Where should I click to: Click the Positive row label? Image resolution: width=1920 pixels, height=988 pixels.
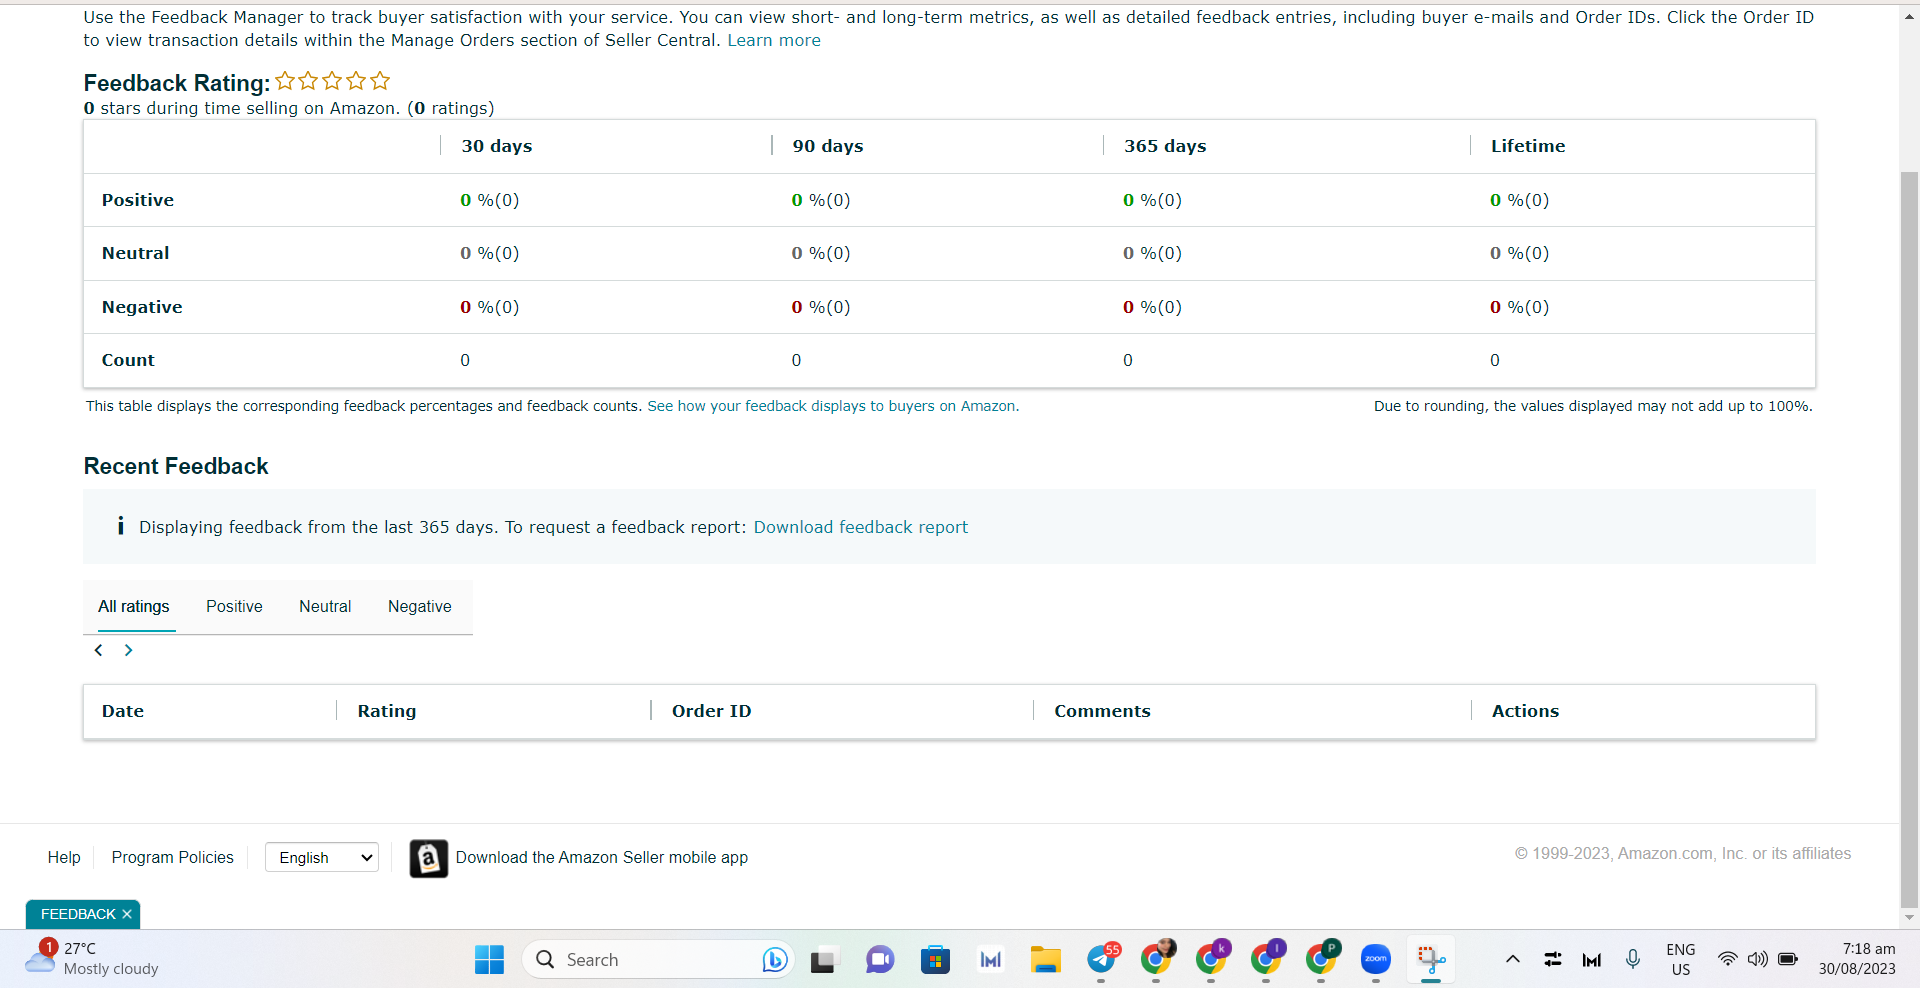coord(138,200)
